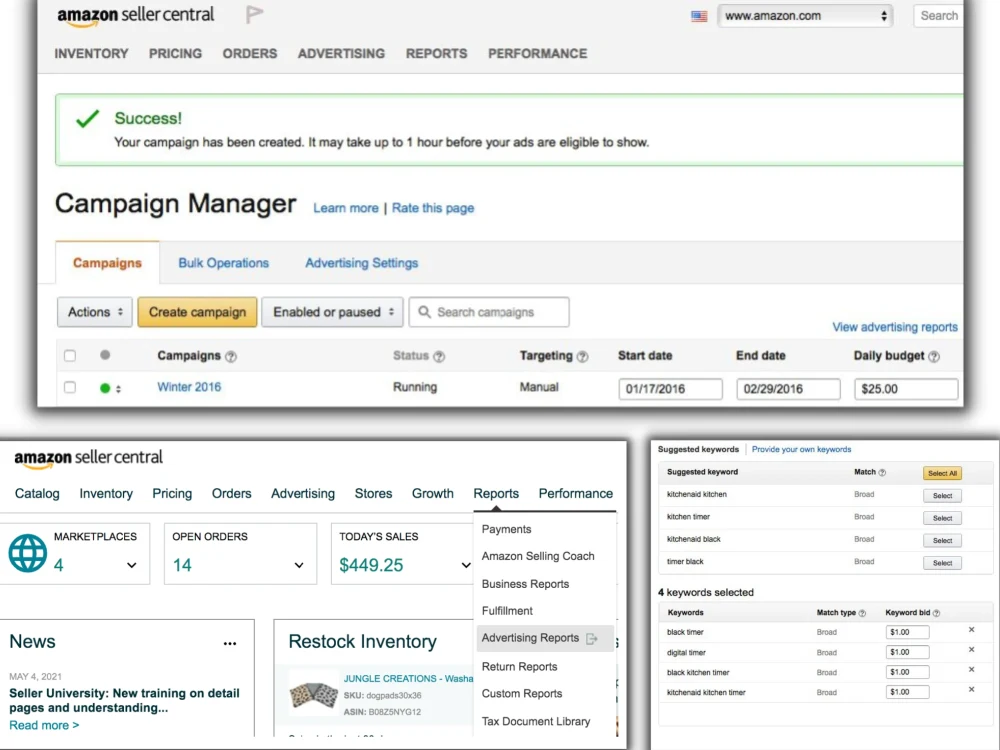
Task: Click the Start date field 01/17/2016
Action: pos(670,389)
